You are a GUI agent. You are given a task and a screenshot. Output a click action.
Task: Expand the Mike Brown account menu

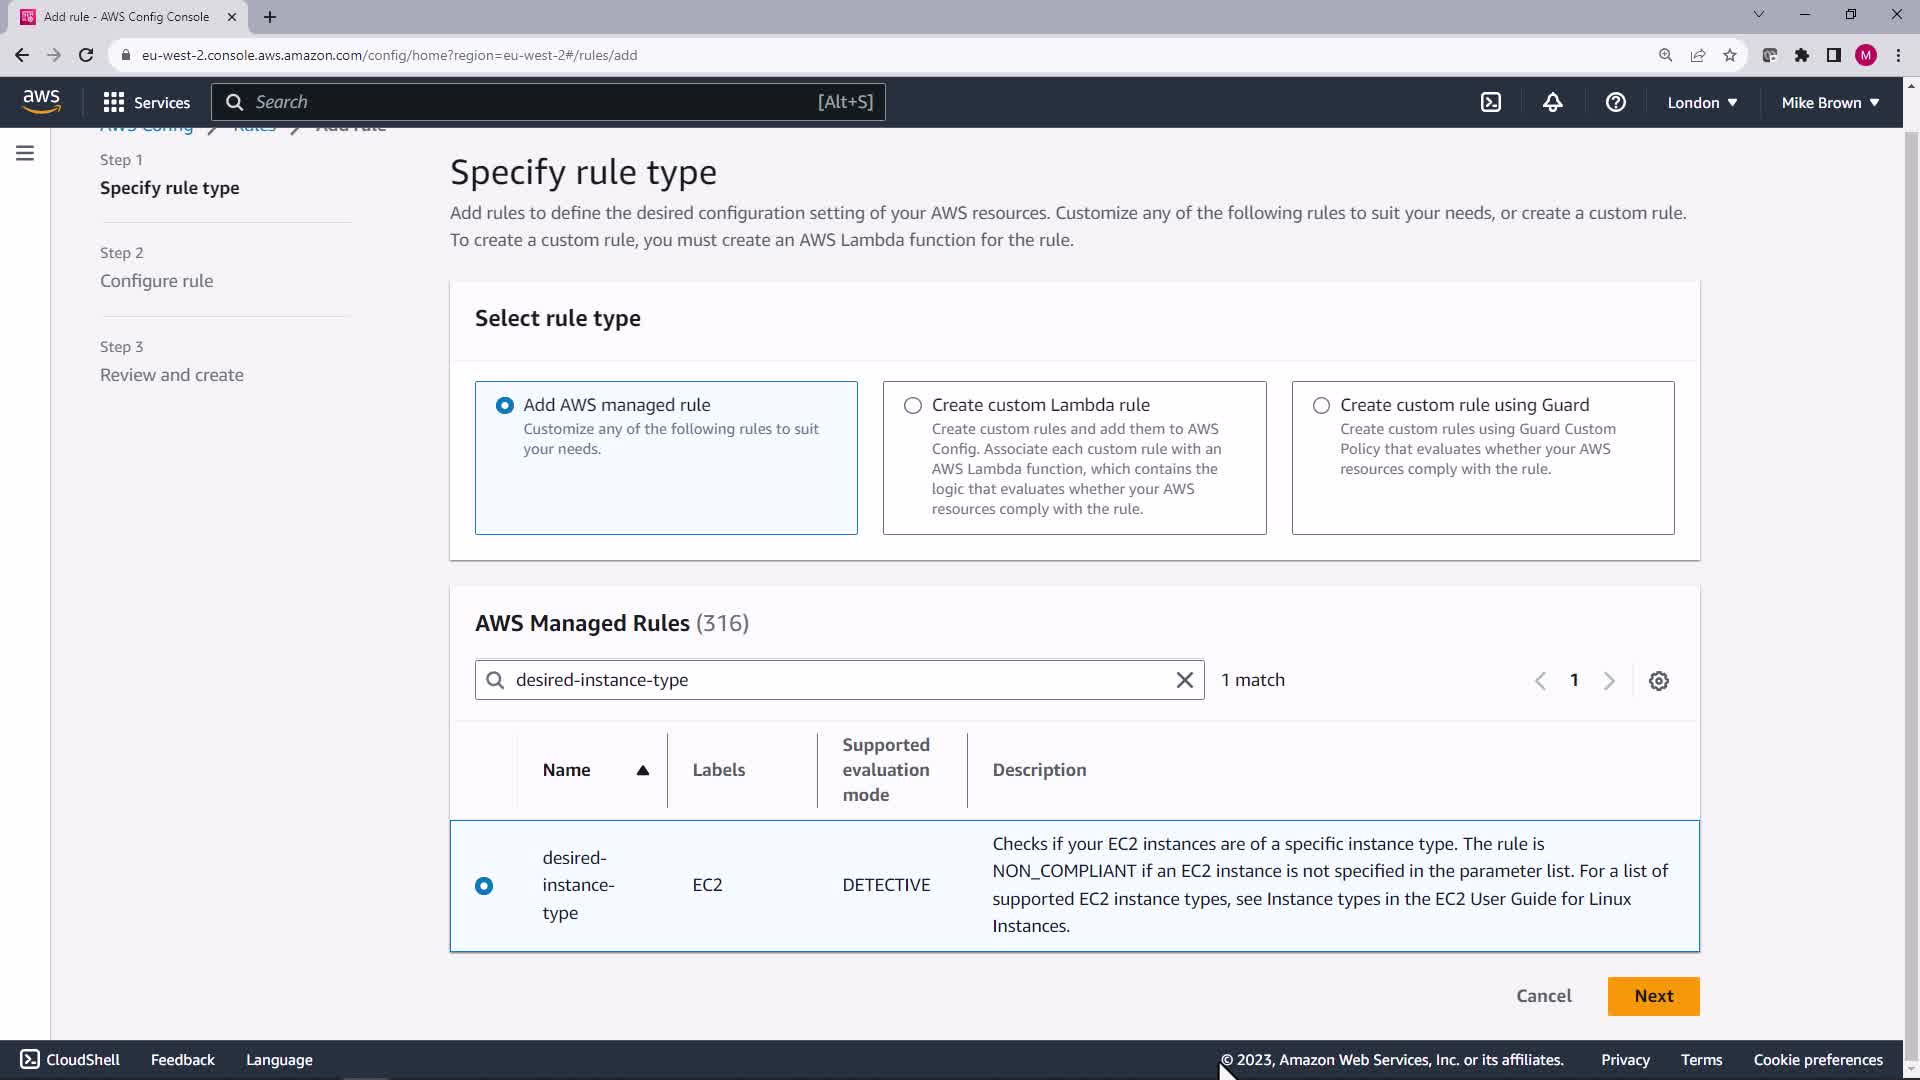[1830, 102]
